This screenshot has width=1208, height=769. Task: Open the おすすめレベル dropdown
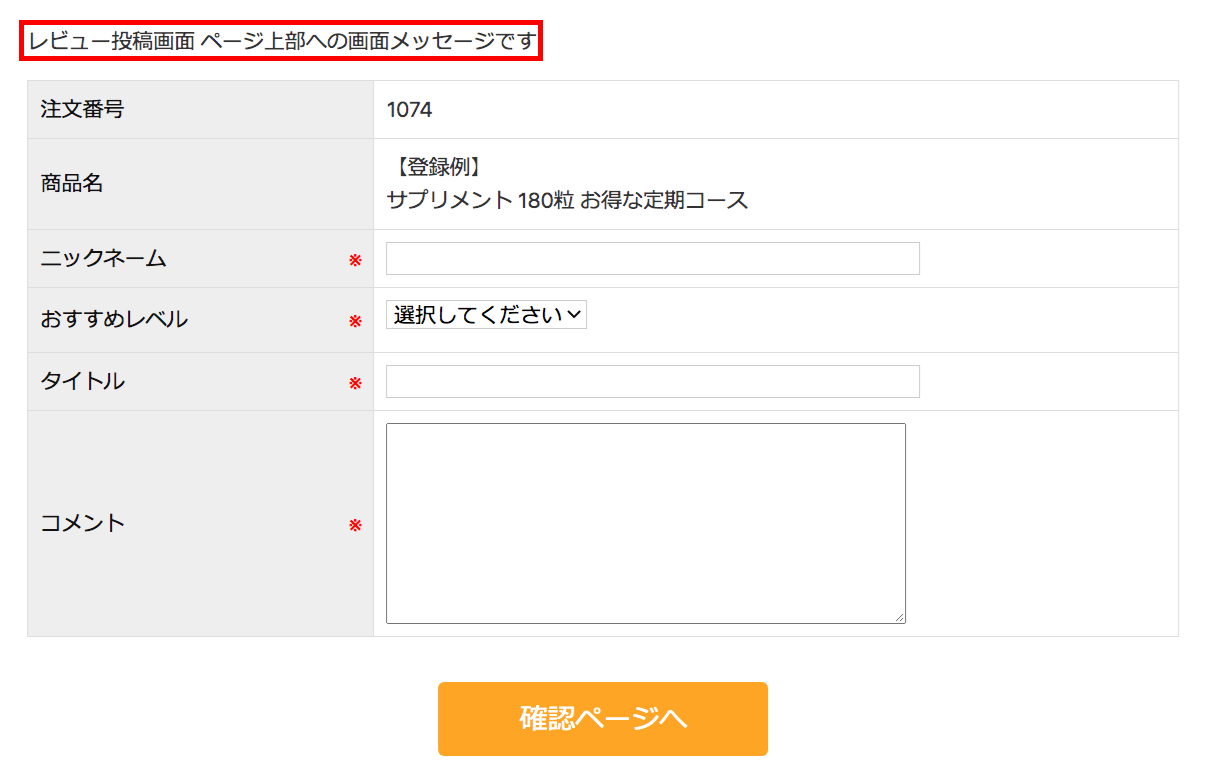[486, 315]
